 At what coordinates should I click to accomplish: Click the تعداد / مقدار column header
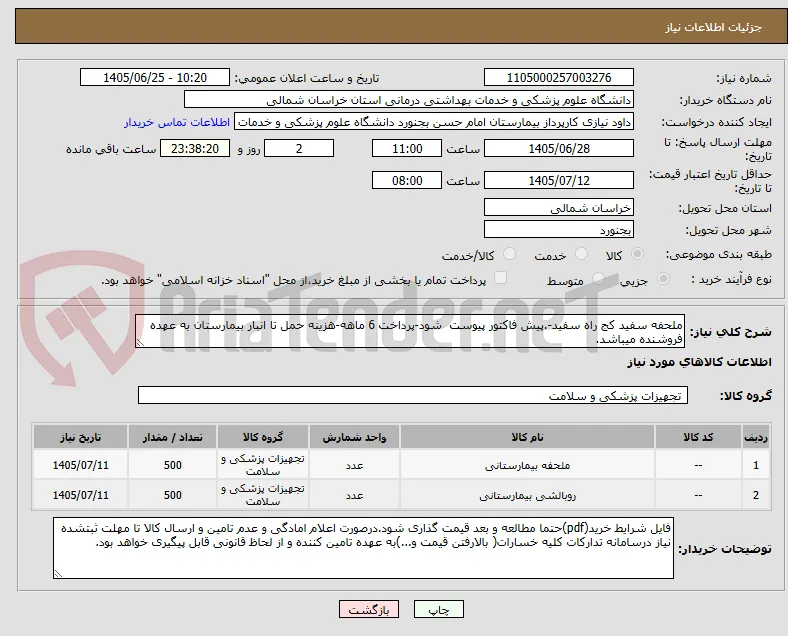point(172,437)
